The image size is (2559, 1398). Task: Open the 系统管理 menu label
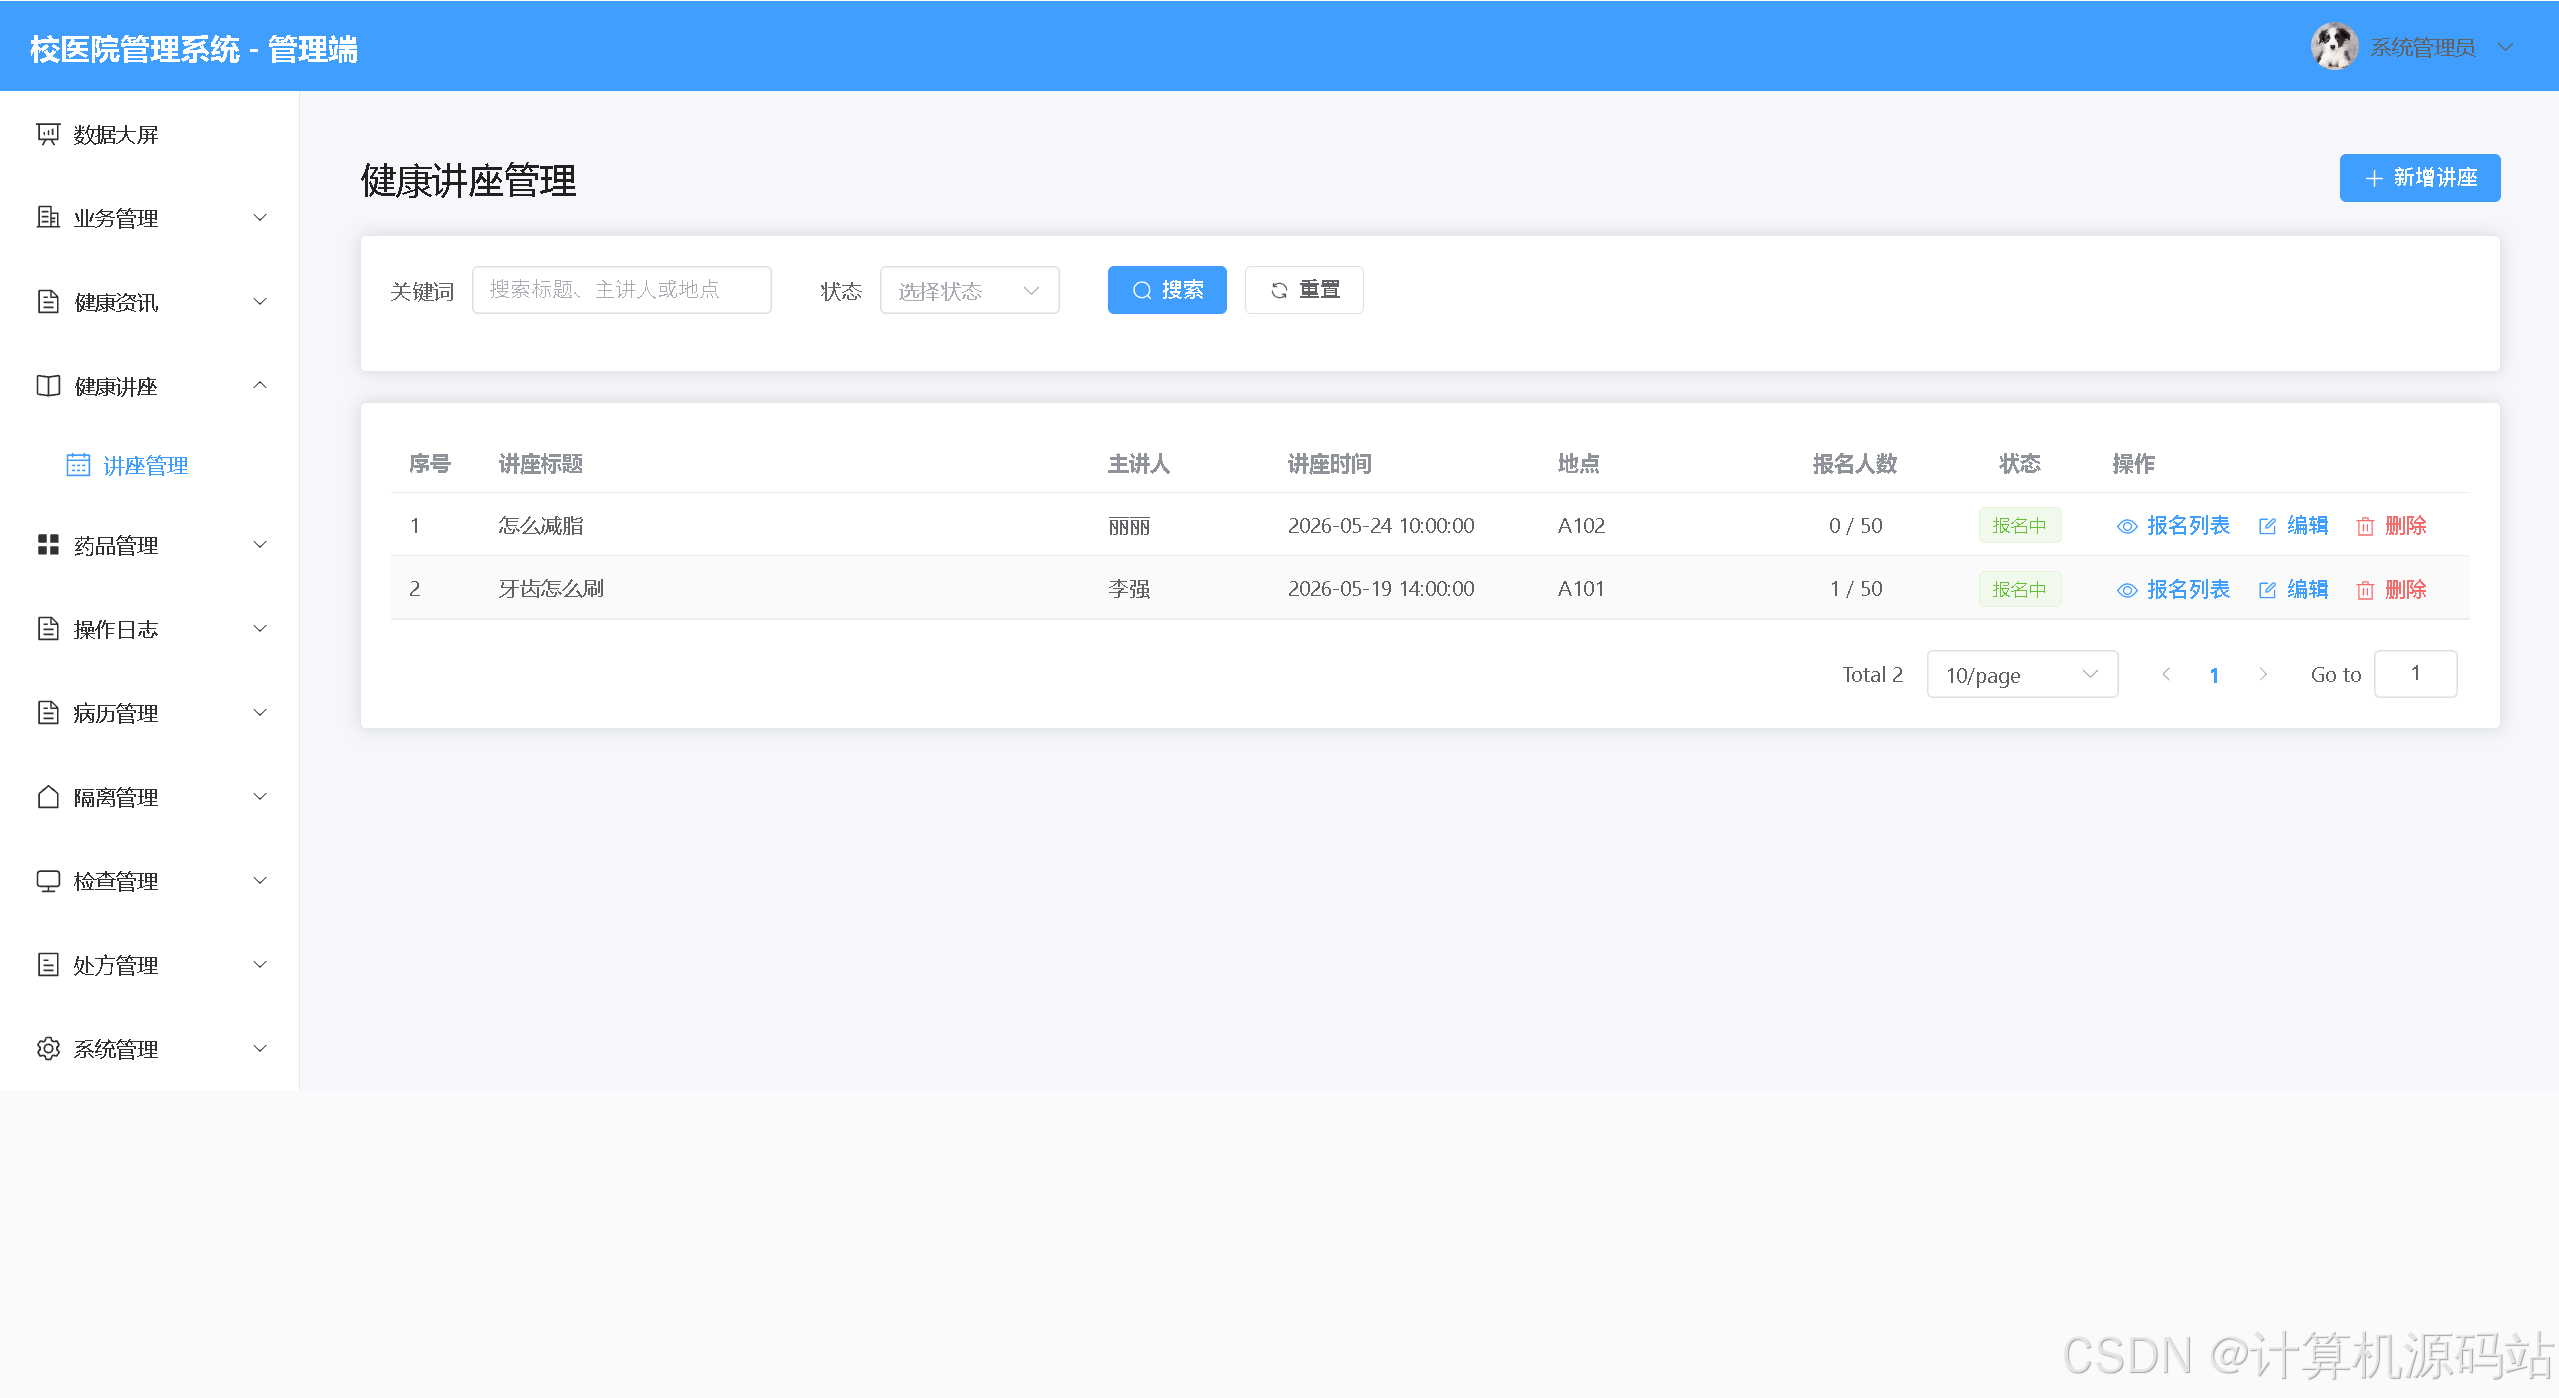click(x=116, y=1050)
